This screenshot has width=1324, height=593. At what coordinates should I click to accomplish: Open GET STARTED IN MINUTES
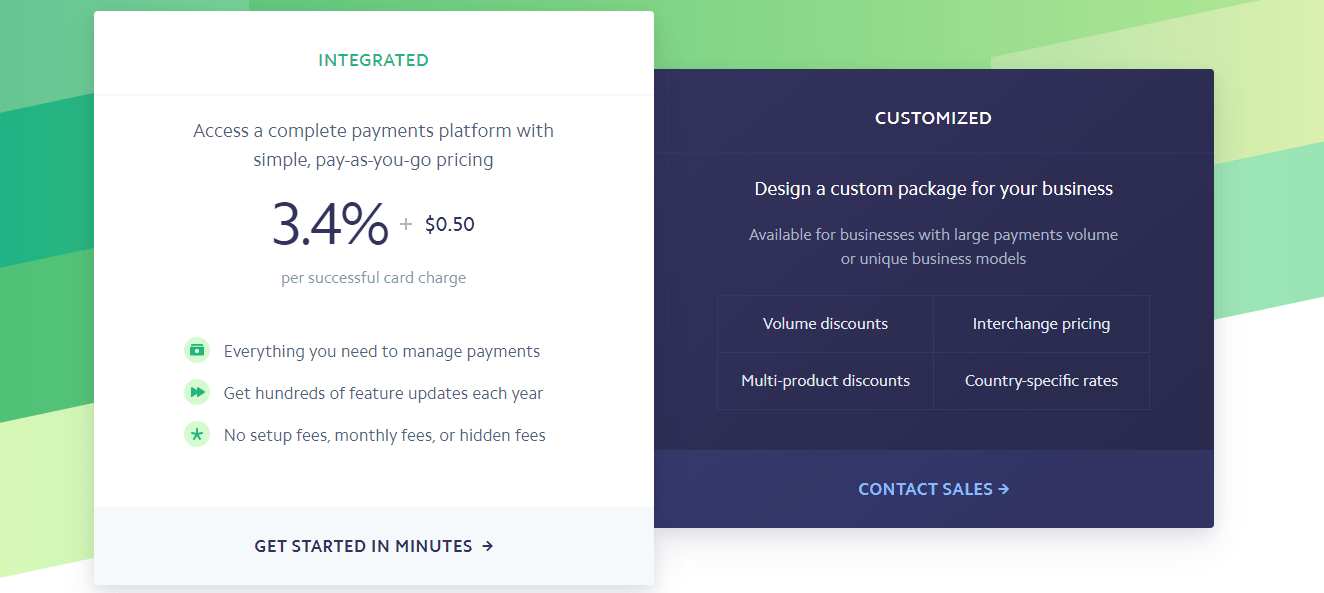coord(363,546)
